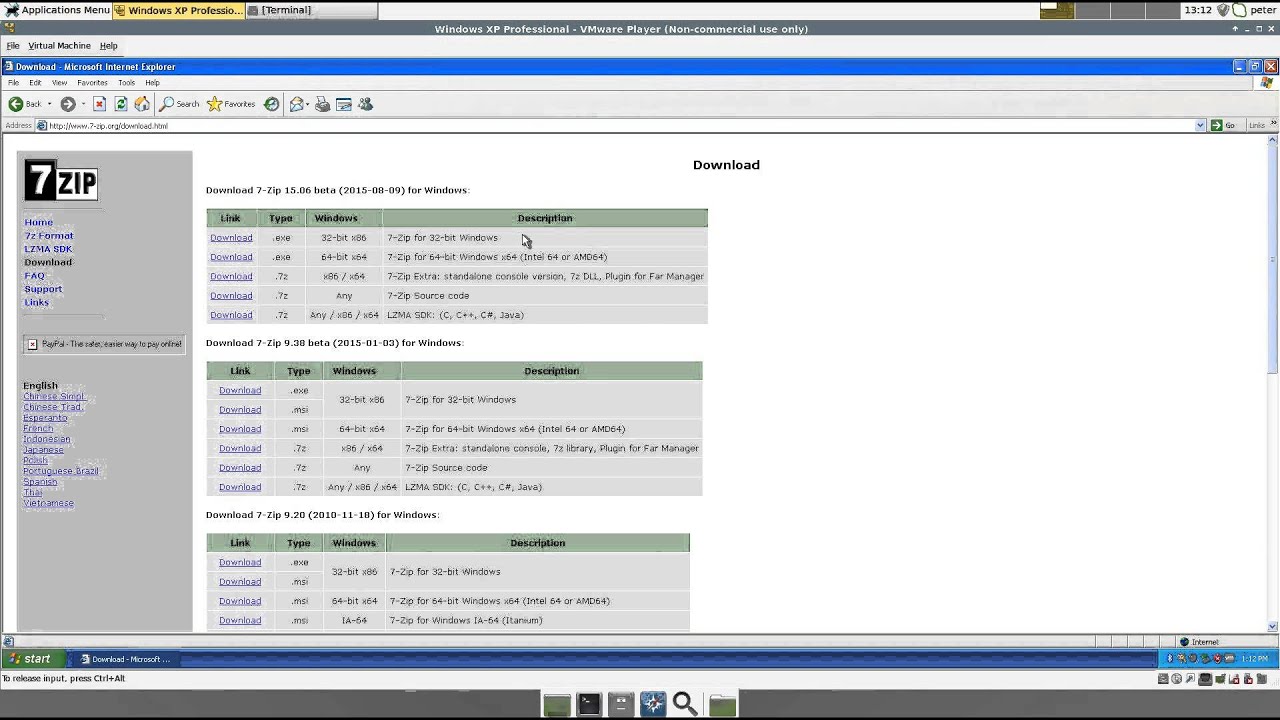The width and height of the screenshot is (1280, 720).
Task: Download 7-Zip 15.06 64-bit x64 exe
Action: click(x=231, y=257)
